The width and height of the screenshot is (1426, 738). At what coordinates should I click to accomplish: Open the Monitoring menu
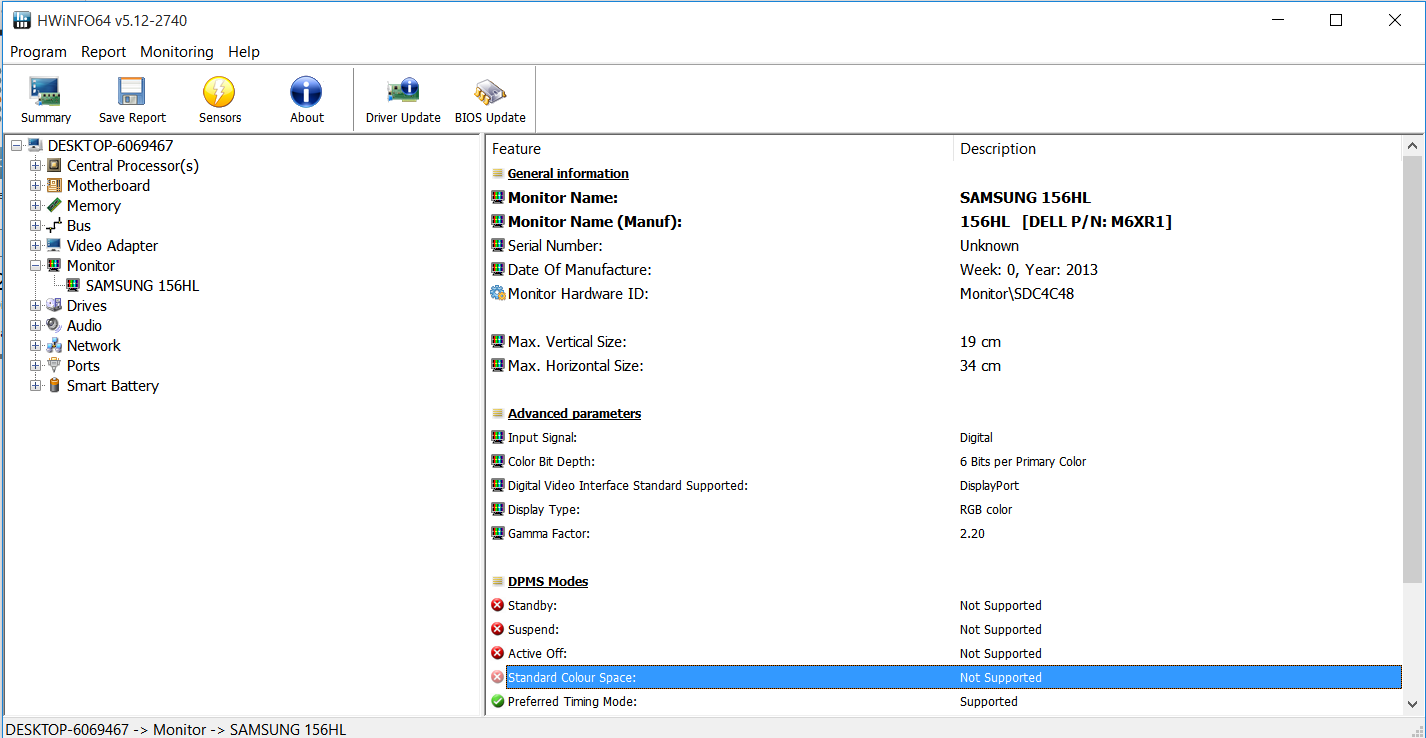(x=177, y=52)
